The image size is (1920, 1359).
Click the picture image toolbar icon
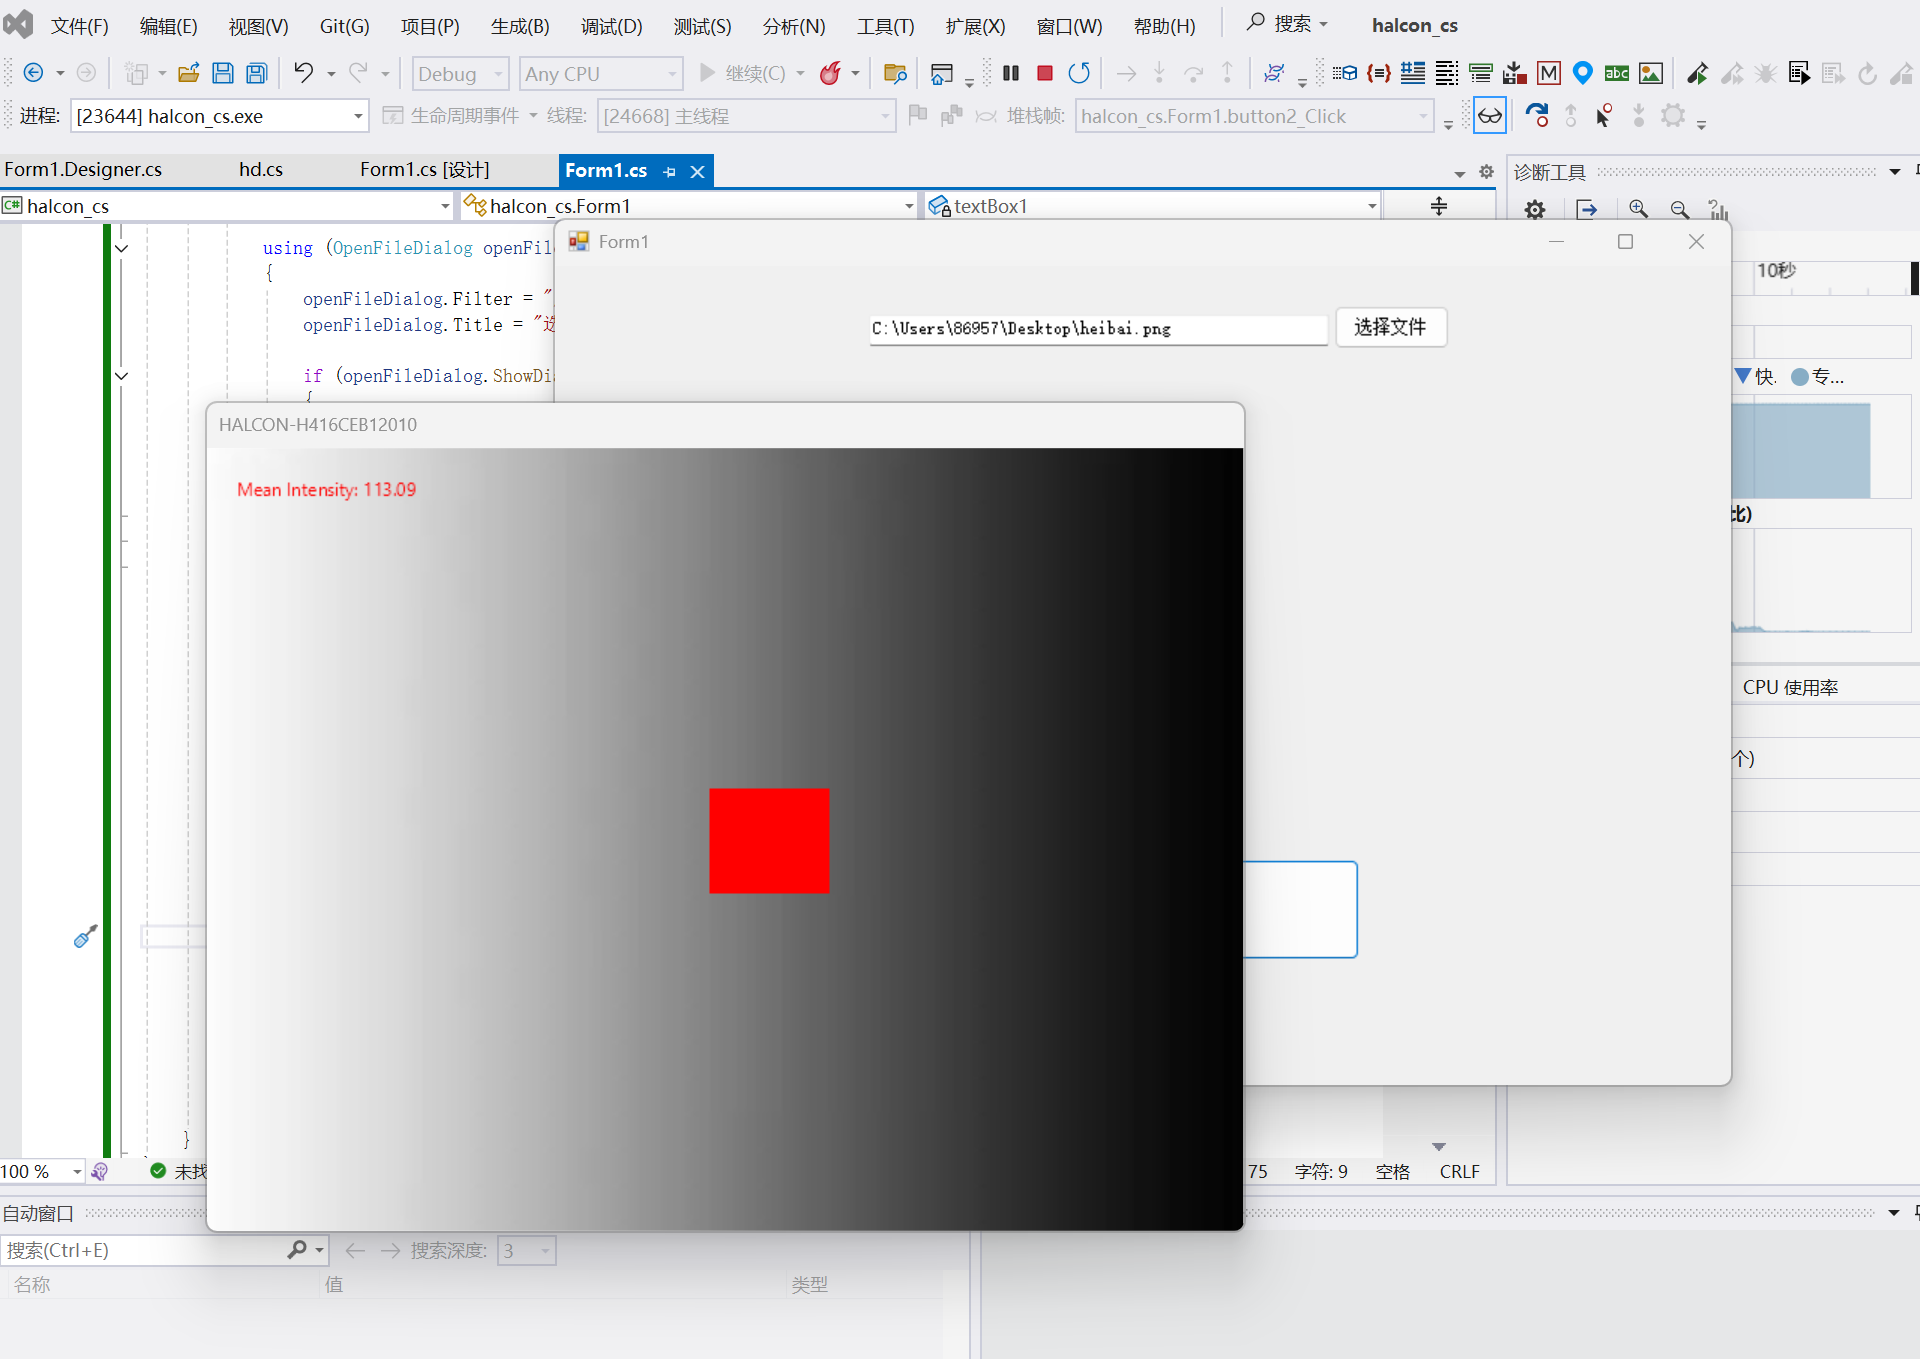coord(1651,73)
